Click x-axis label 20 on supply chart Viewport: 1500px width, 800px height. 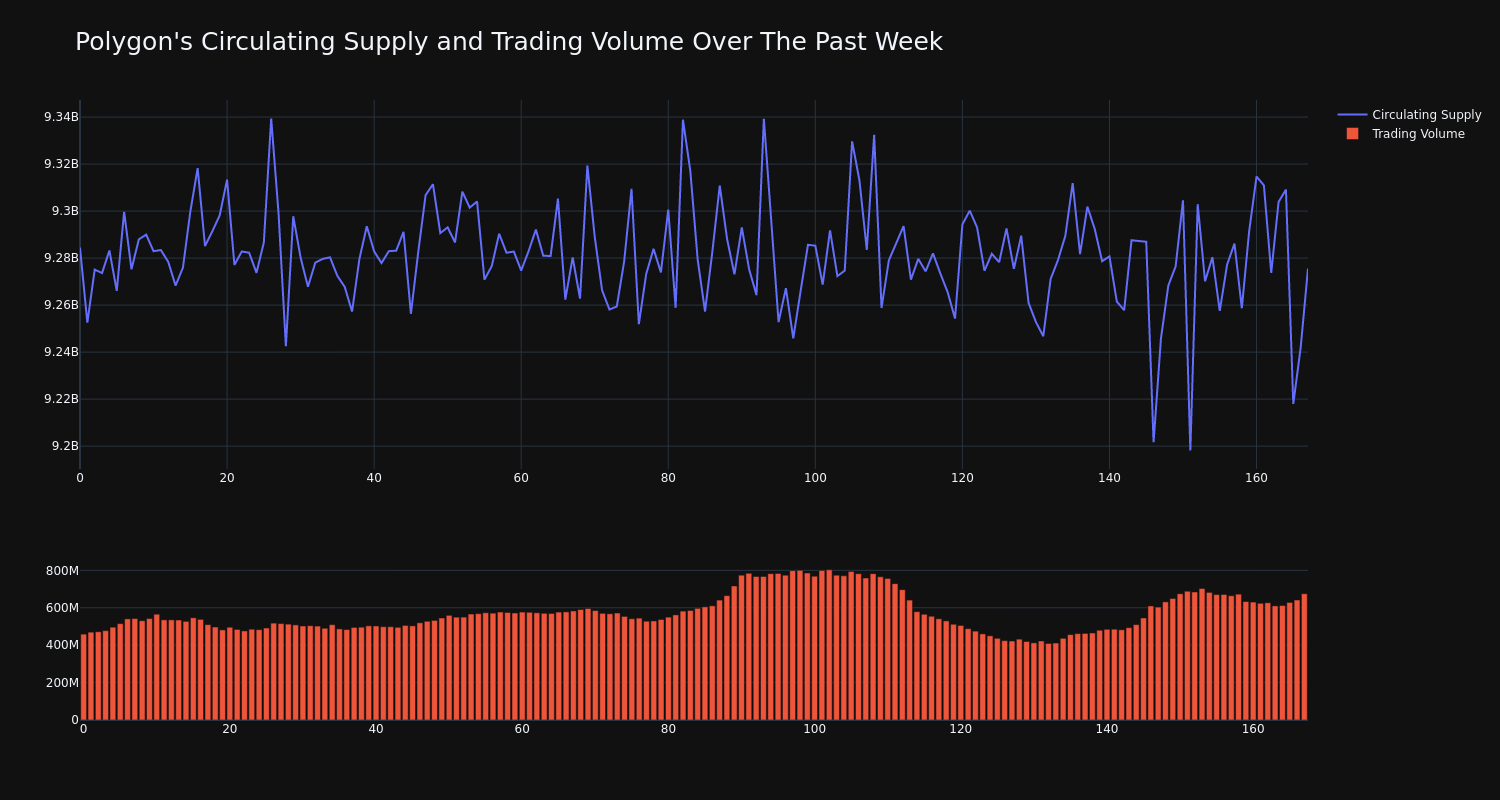click(227, 478)
